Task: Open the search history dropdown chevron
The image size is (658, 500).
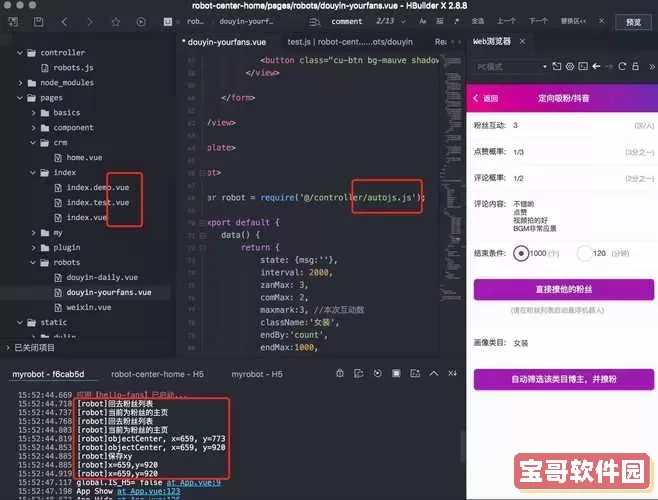Action: [x=403, y=21]
